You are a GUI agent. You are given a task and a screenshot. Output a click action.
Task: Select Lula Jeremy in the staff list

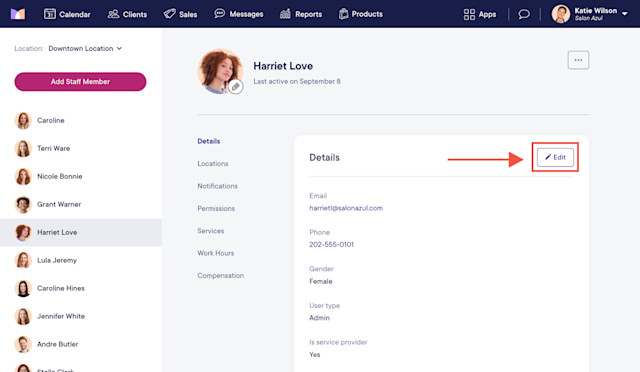(x=81, y=260)
